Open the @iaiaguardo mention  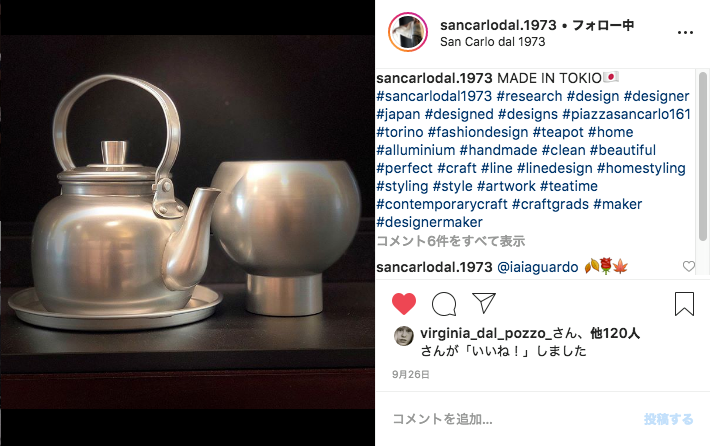click(537, 267)
